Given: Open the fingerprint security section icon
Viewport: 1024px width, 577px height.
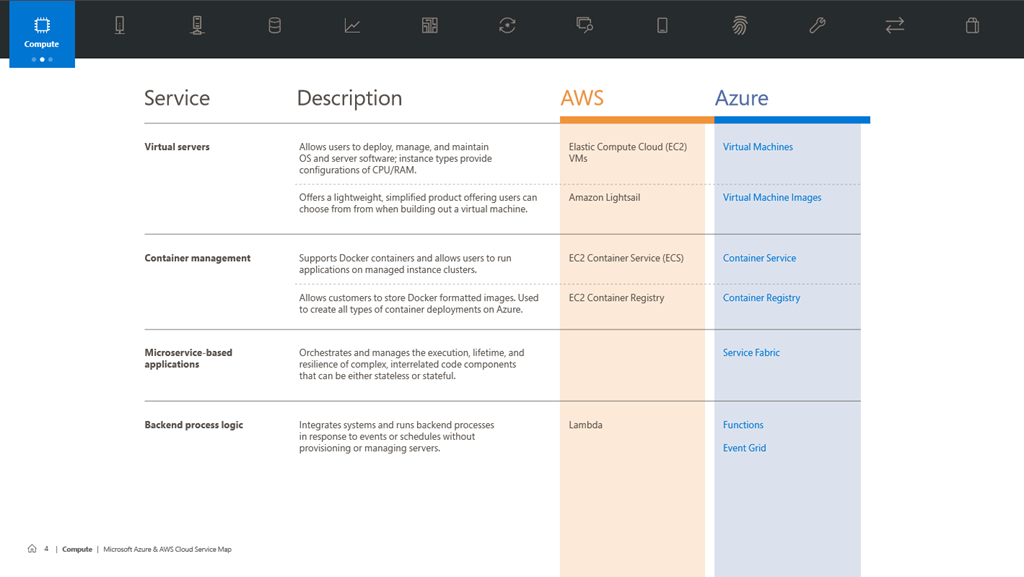Looking at the screenshot, I should 740,26.
